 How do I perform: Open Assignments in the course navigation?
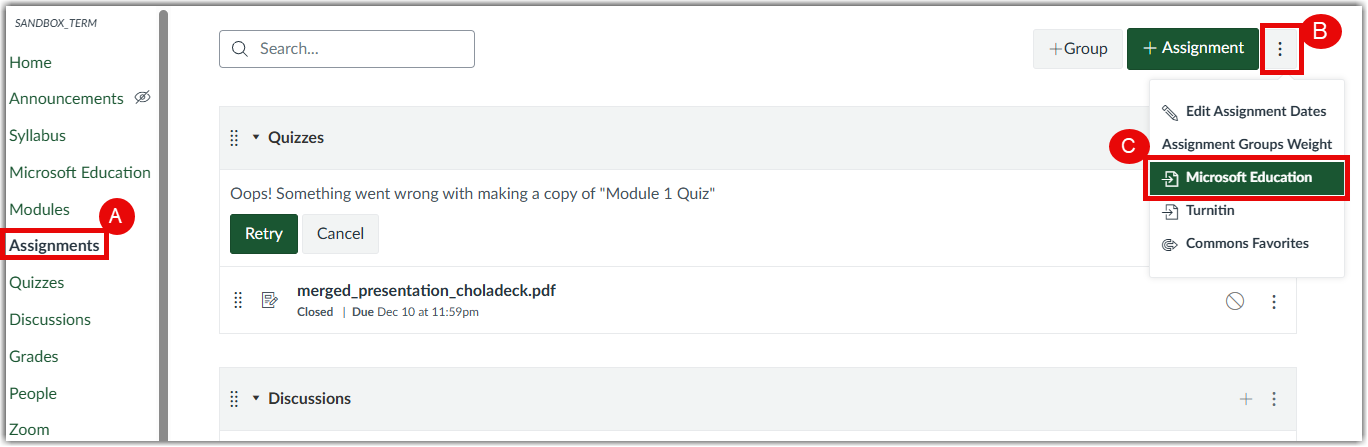[54, 245]
